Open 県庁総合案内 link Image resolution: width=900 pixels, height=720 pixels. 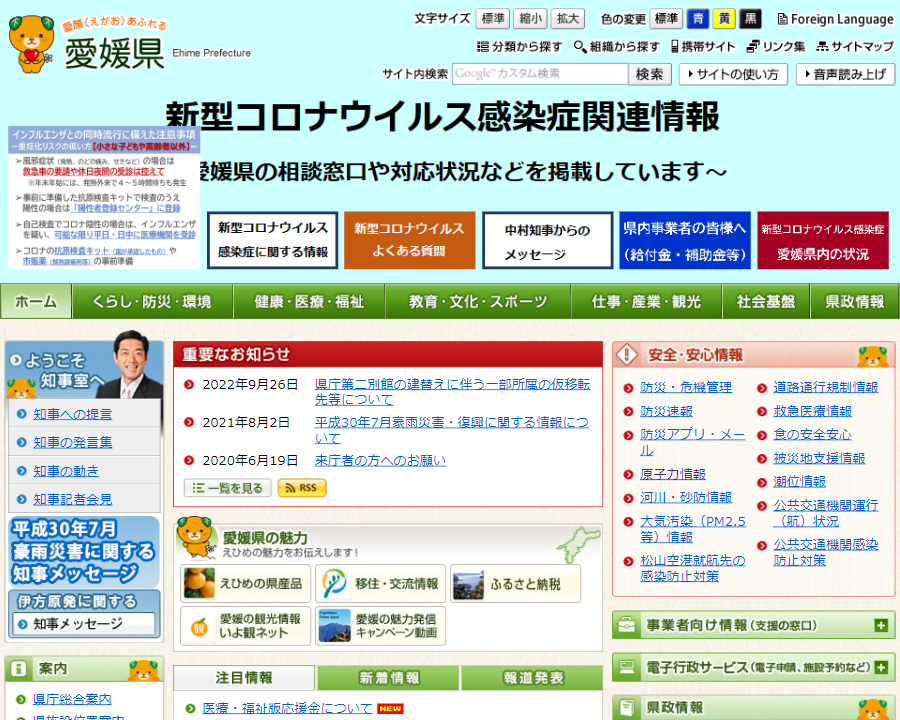[x=72, y=699]
